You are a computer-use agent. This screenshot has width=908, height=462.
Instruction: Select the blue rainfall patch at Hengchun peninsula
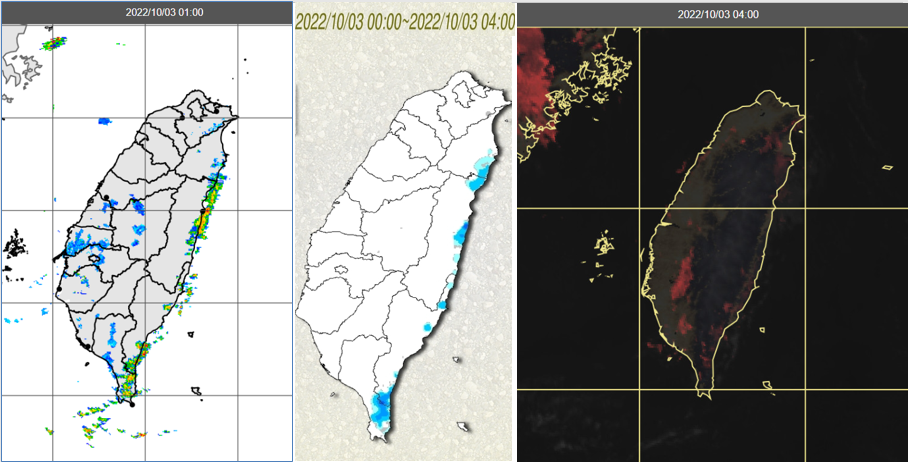point(380,406)
